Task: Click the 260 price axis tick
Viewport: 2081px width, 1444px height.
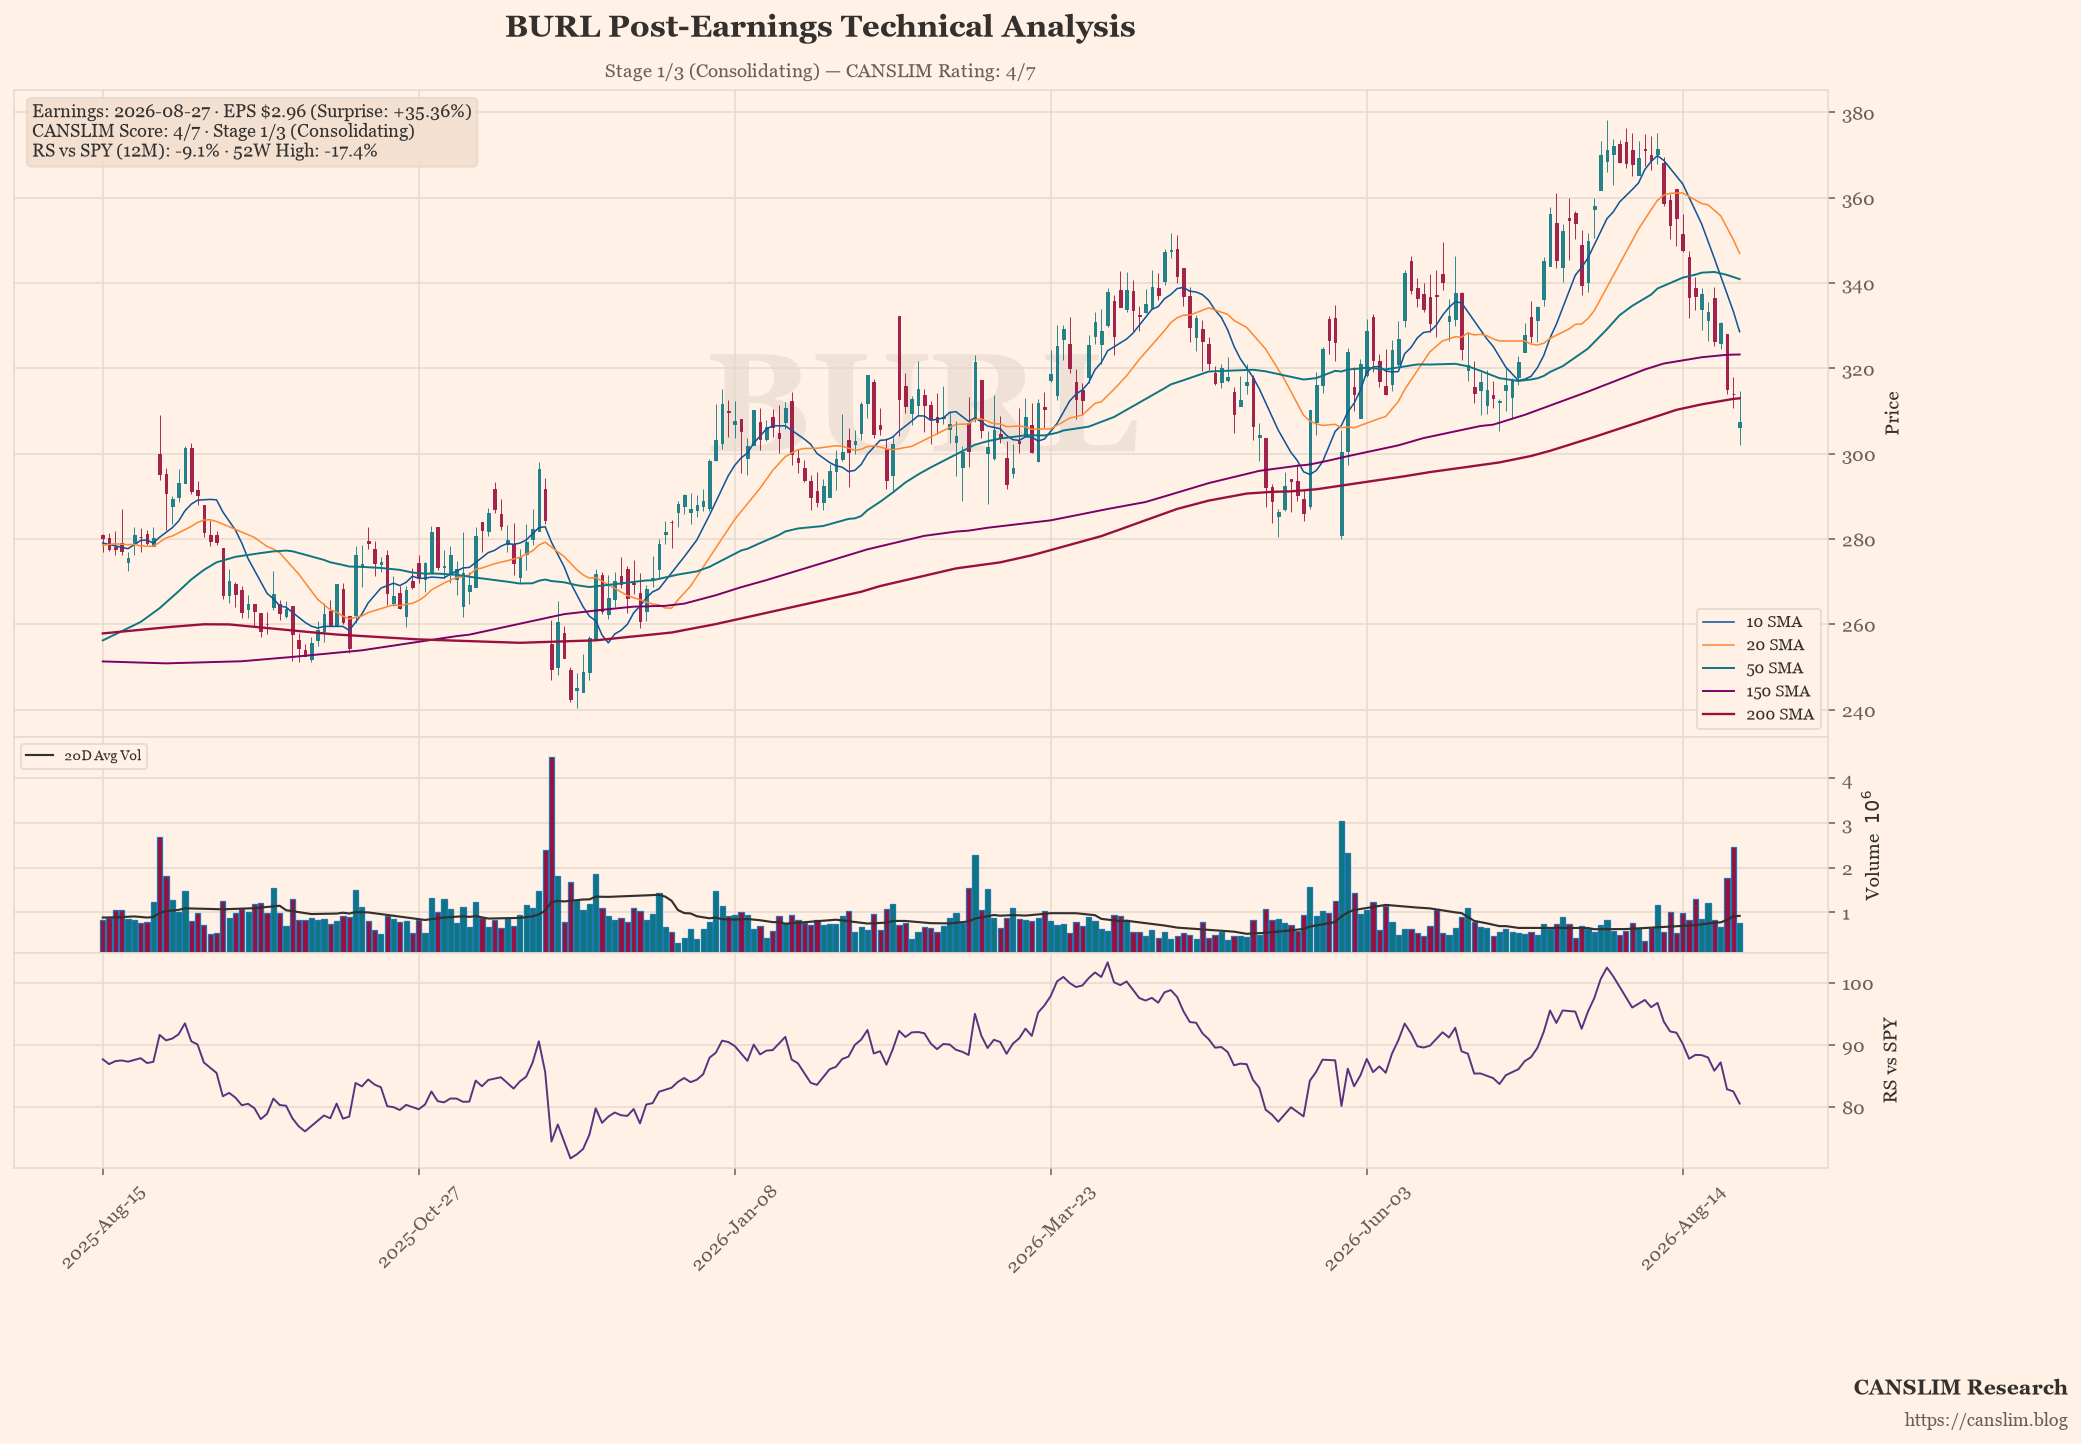Action: click(1857, 626)
